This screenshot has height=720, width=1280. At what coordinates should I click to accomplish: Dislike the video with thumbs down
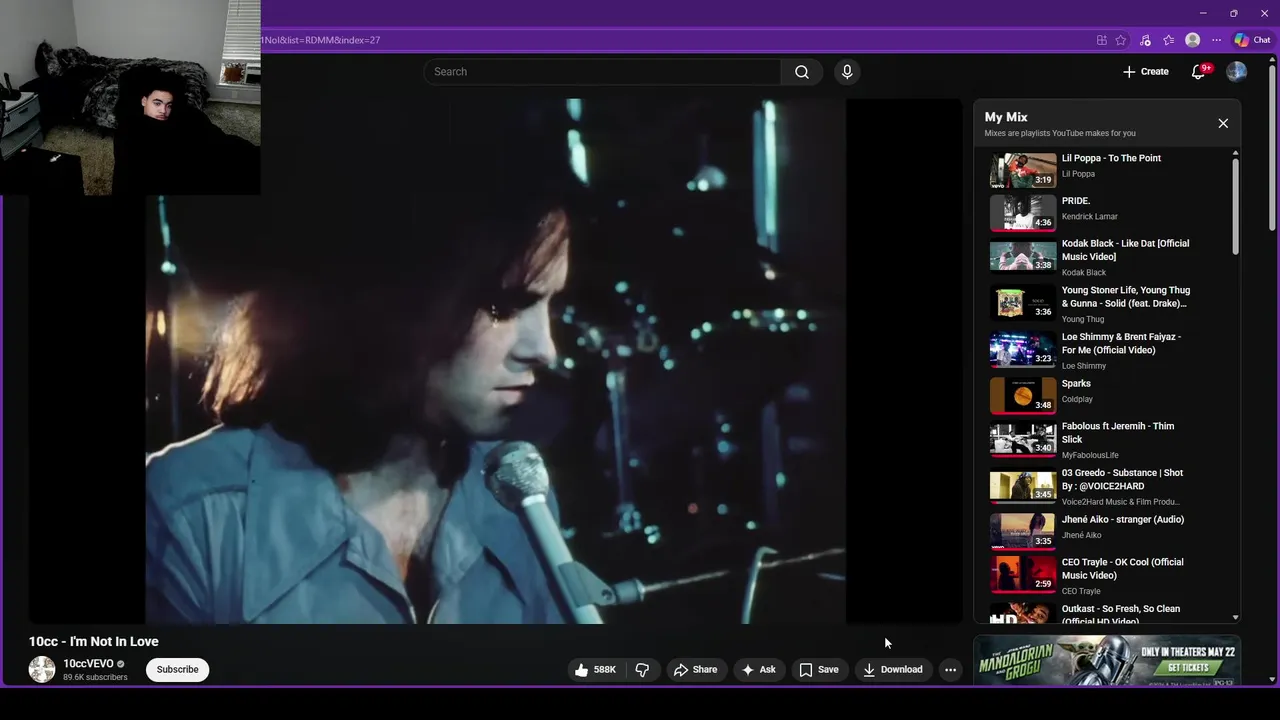pos(643,670)
